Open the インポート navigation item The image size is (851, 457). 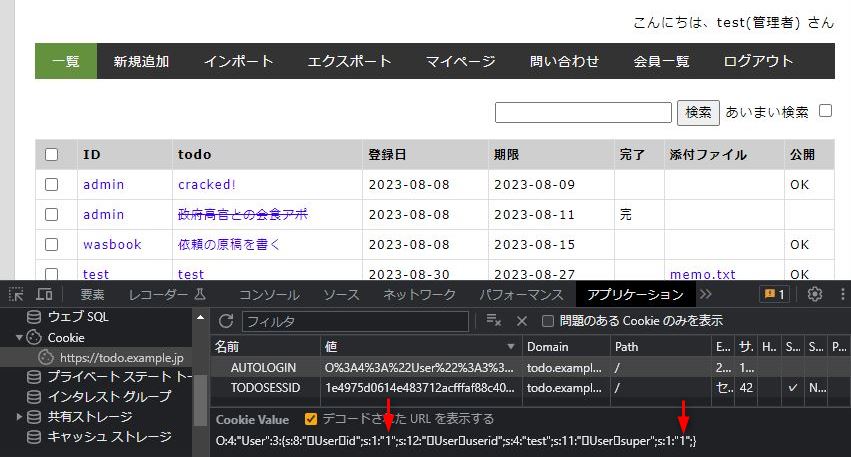tap(238, 61)
